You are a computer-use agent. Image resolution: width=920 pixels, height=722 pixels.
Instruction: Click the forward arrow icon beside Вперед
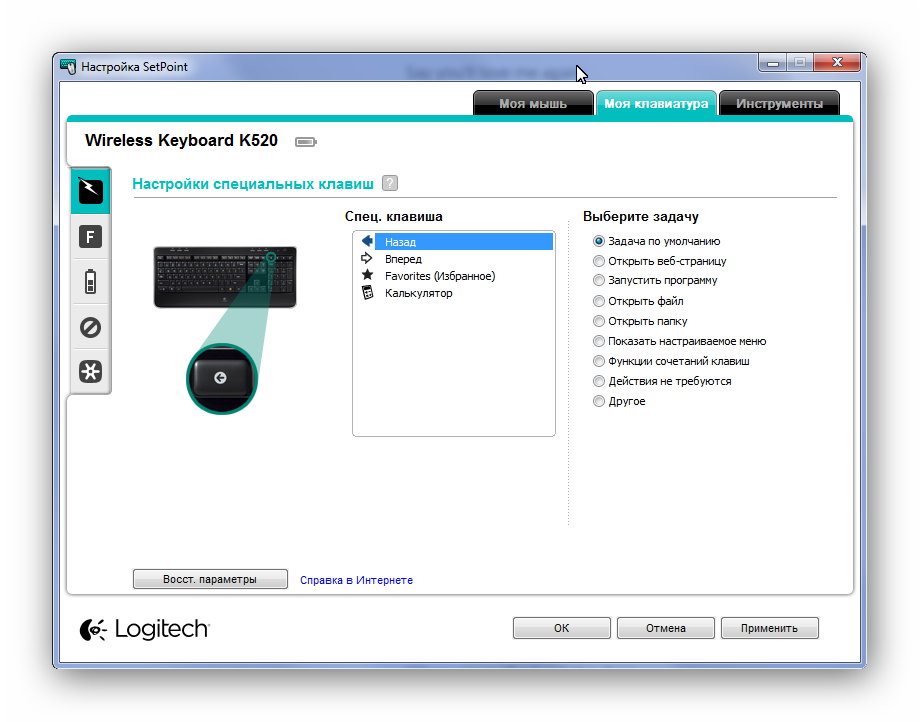pos(367,258)
